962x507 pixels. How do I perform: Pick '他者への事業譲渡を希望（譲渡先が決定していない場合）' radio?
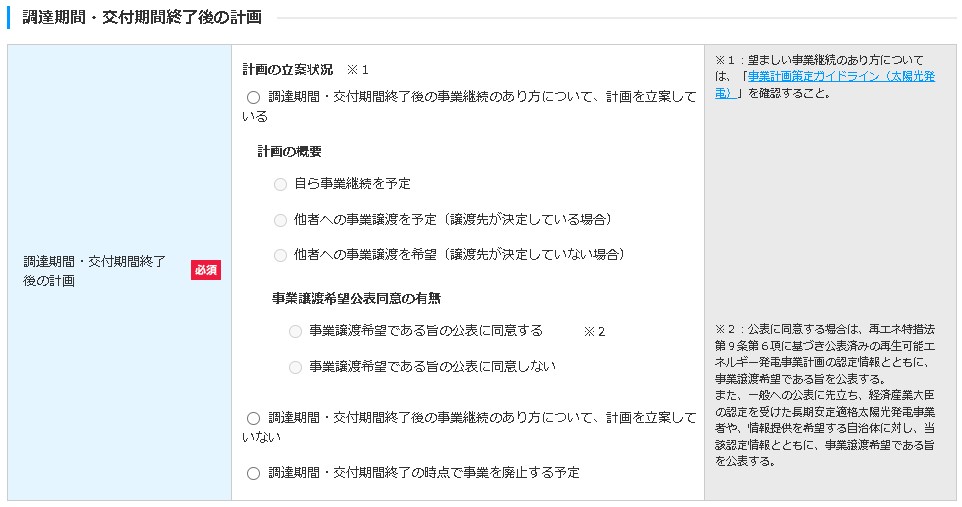click(280, 255)
